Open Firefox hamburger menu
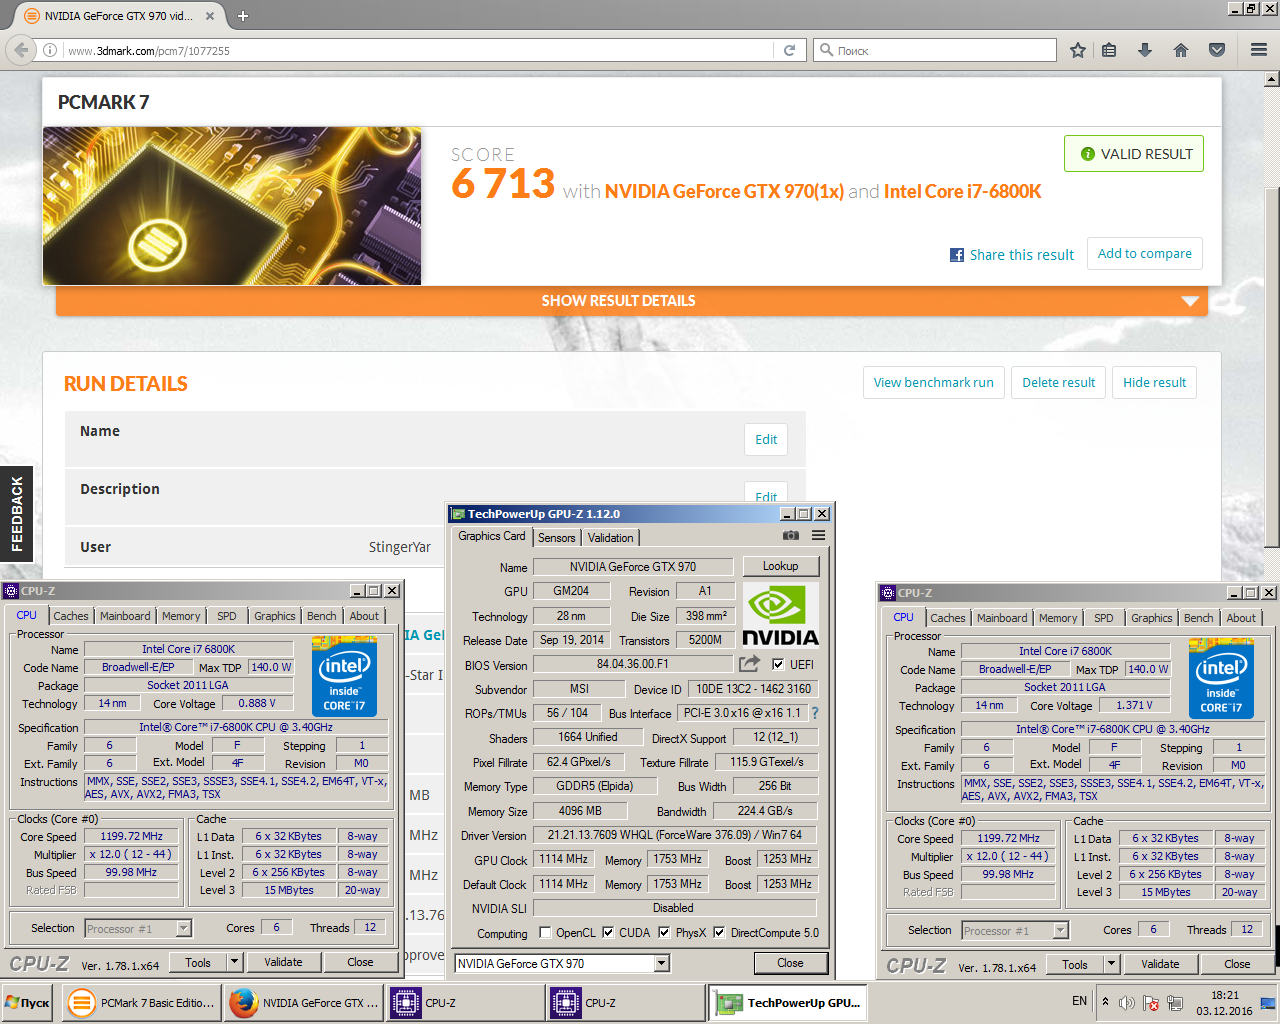The image size is (1280, 1024). (1259, 50)
